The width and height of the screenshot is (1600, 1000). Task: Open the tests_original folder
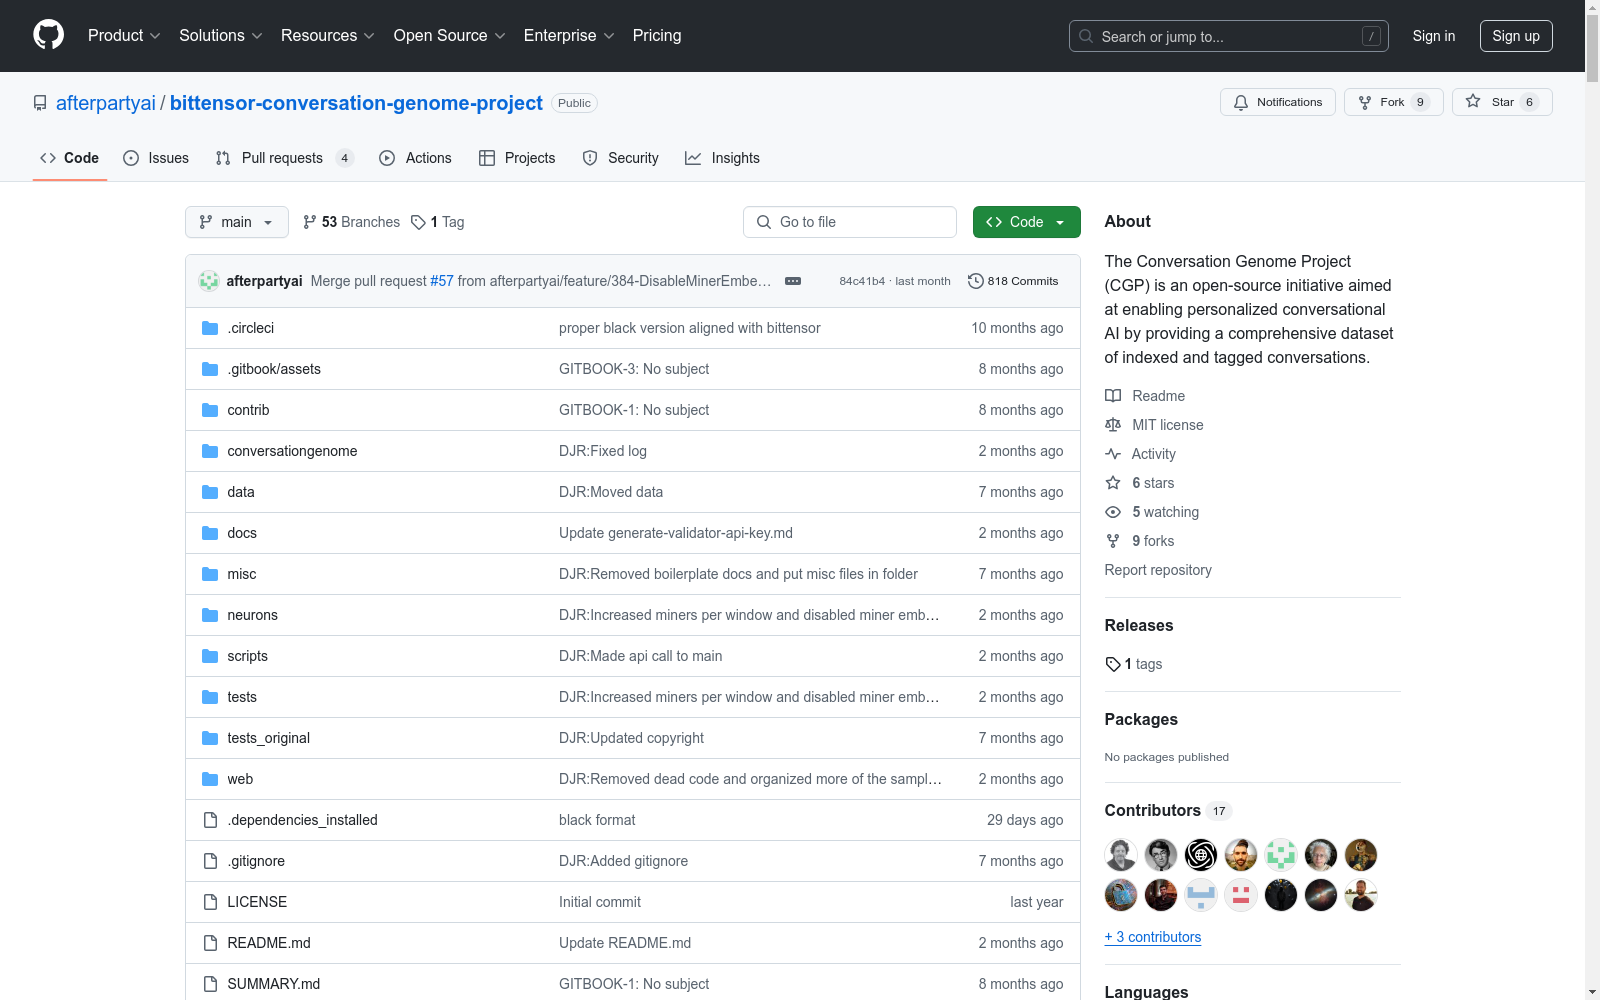pos(268,738)
